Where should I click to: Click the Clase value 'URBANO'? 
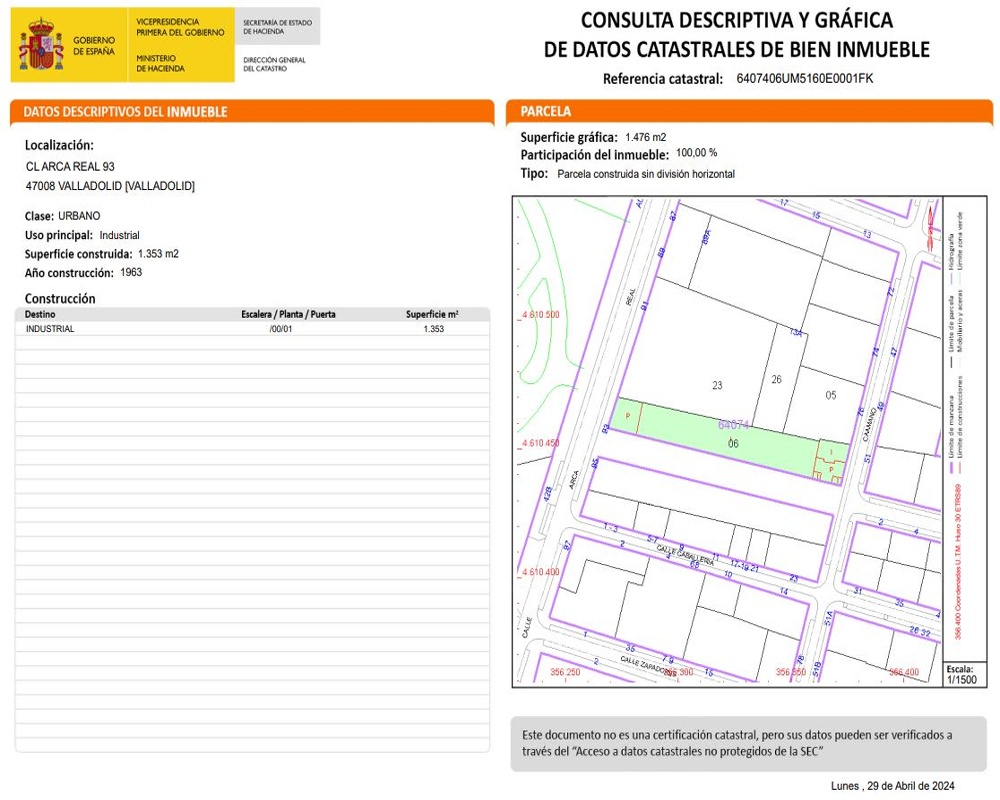click(79, 216)
